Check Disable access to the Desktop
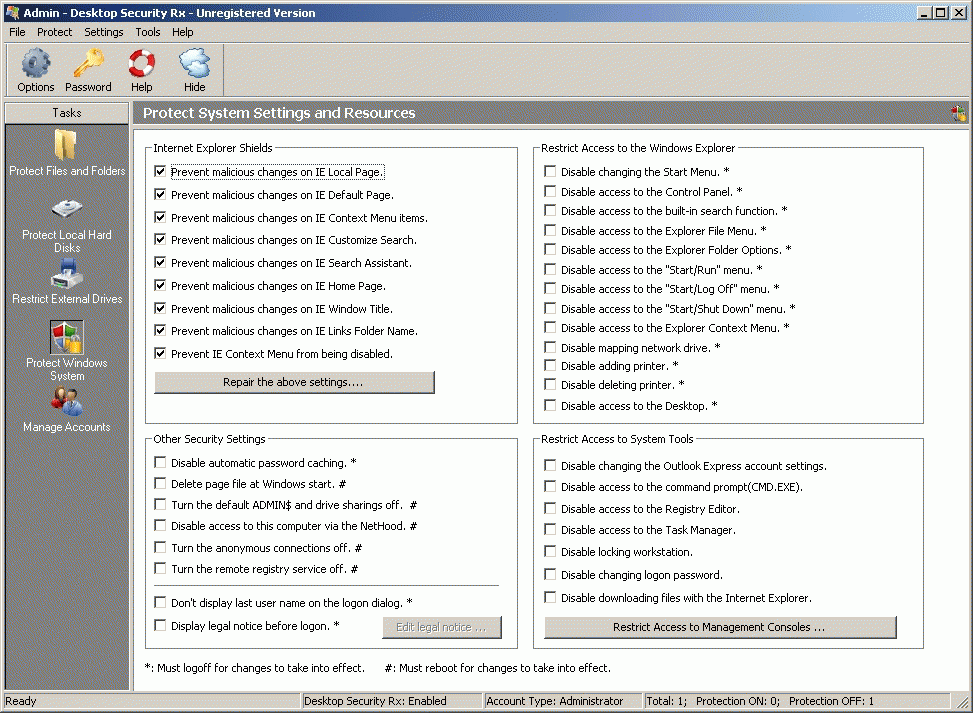The image size is (973, 713). [550, 405]
